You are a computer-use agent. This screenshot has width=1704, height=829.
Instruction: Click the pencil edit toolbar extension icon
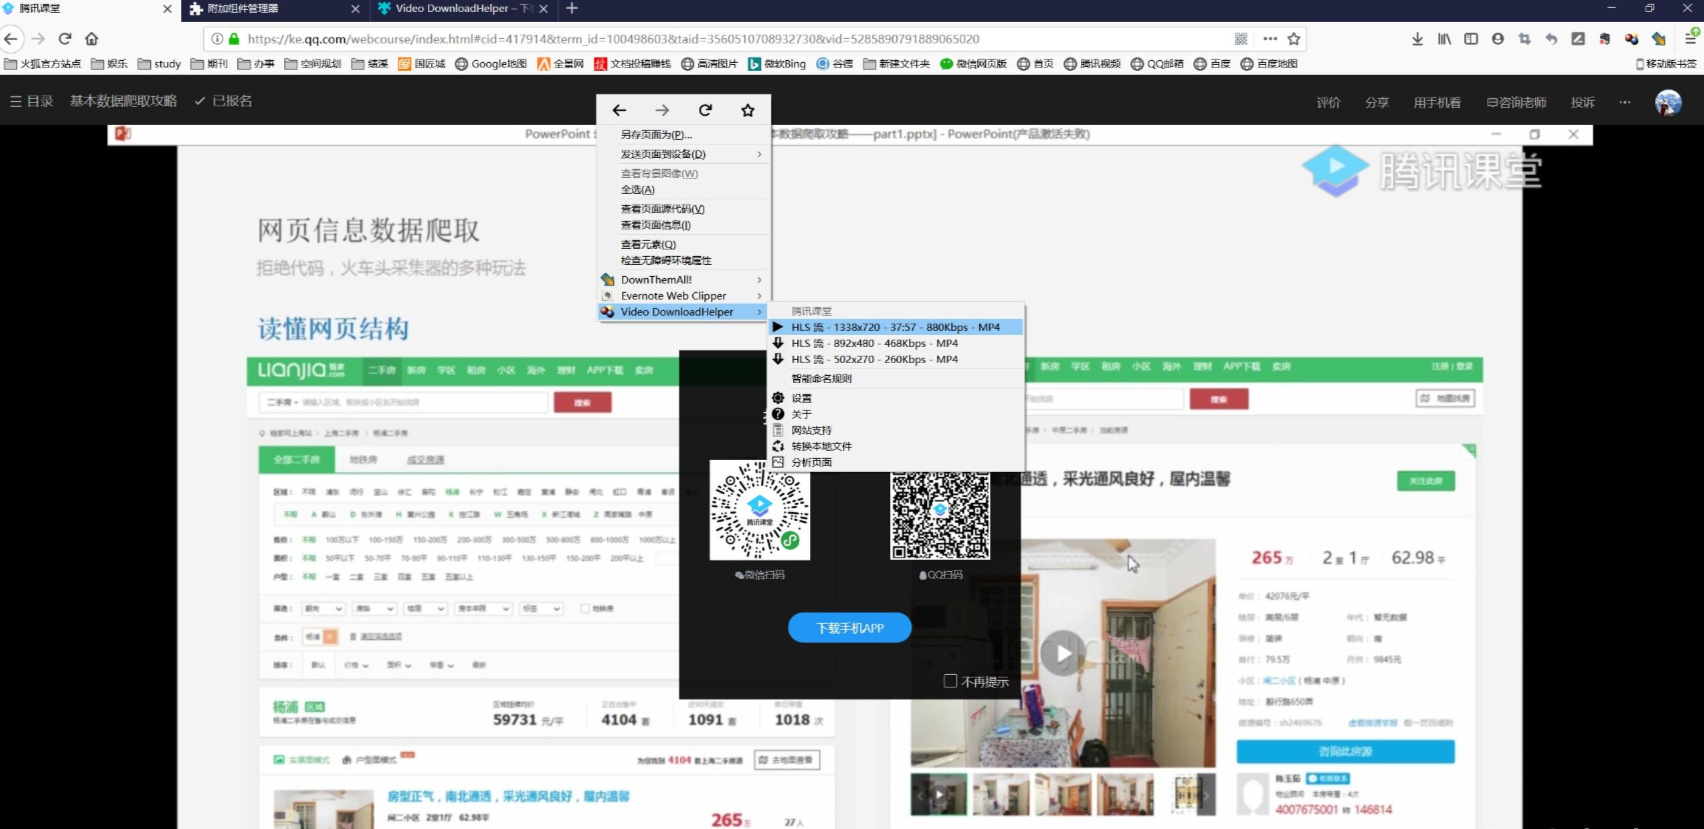click(1578, 39)
